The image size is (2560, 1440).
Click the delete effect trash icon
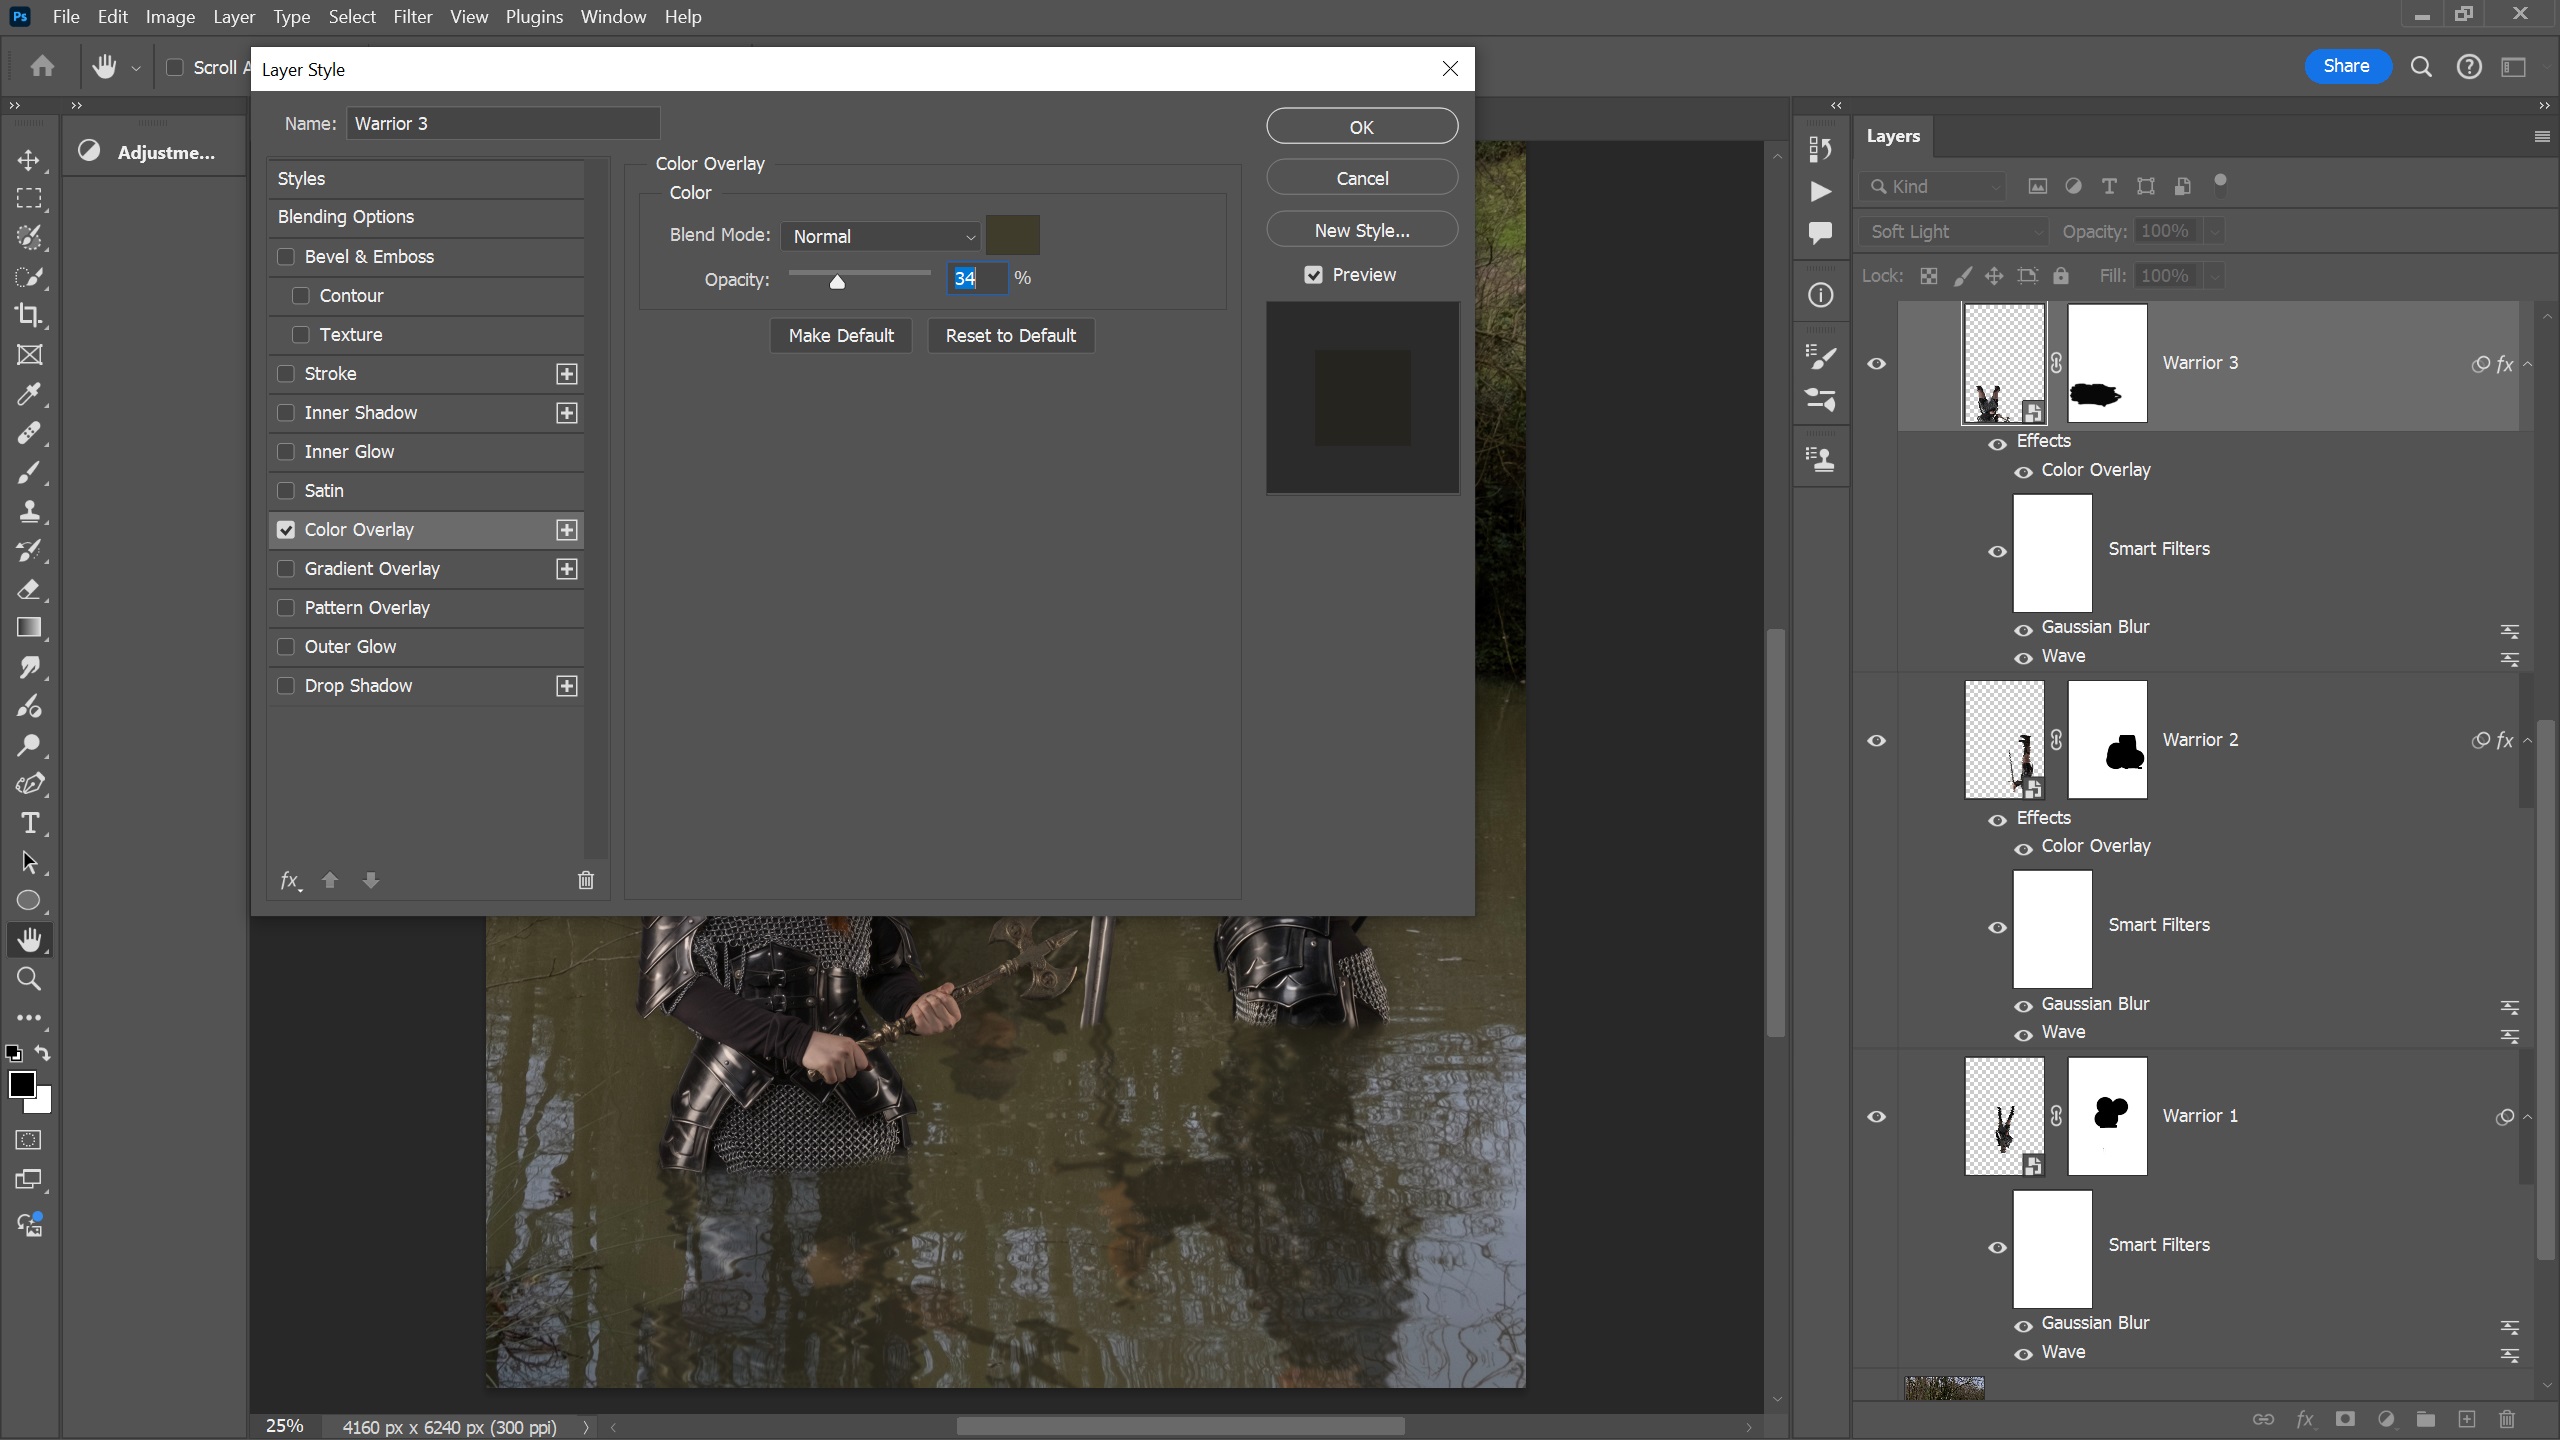tap(586, 880)
